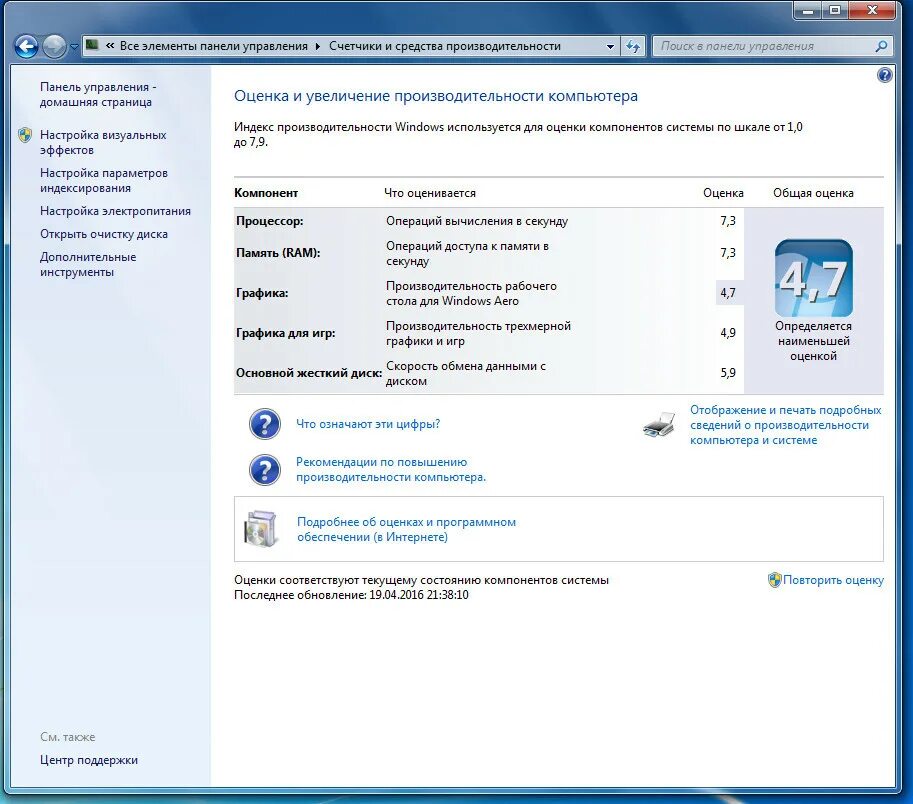Select 'Основной жесткий диск:' row label
Screen dimensions: 913x804
coord(309,373)
